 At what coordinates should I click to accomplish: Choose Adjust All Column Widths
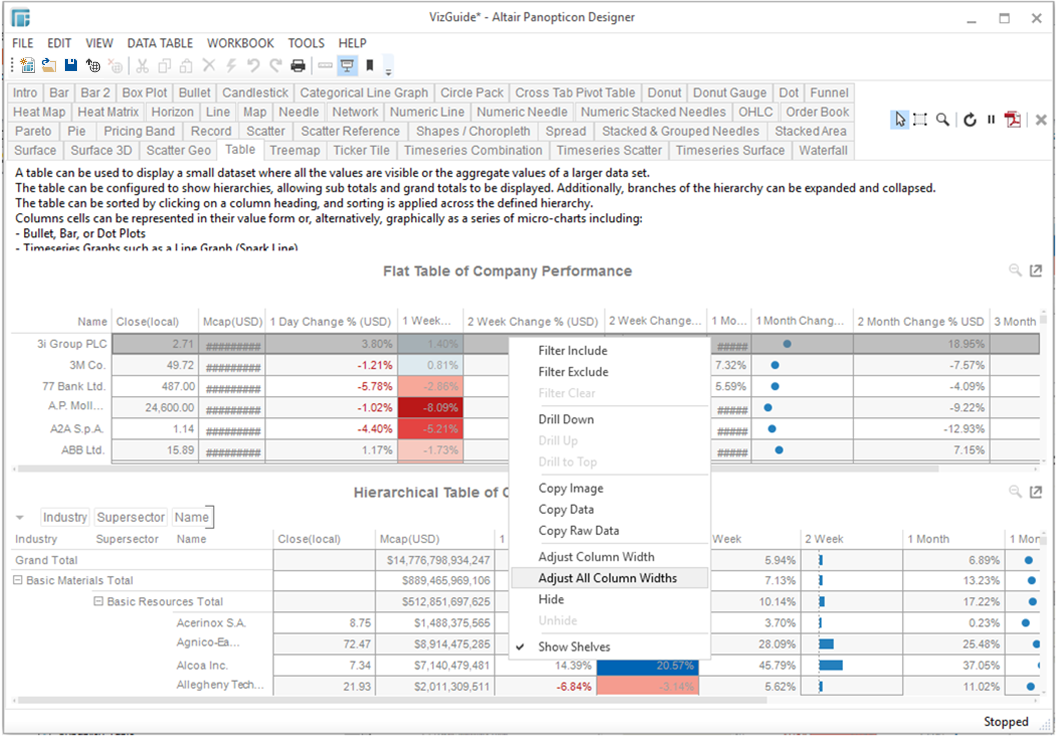pyautogui.click(x=607, y=578)
